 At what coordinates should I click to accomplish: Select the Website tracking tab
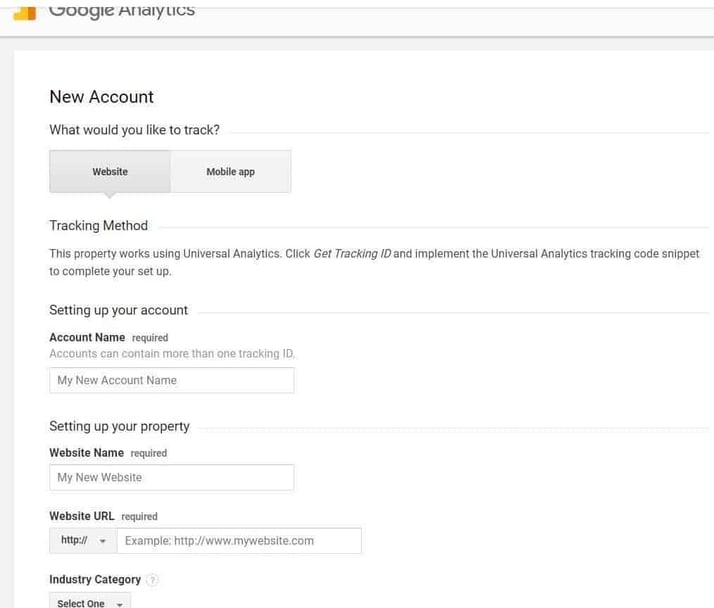110,172
